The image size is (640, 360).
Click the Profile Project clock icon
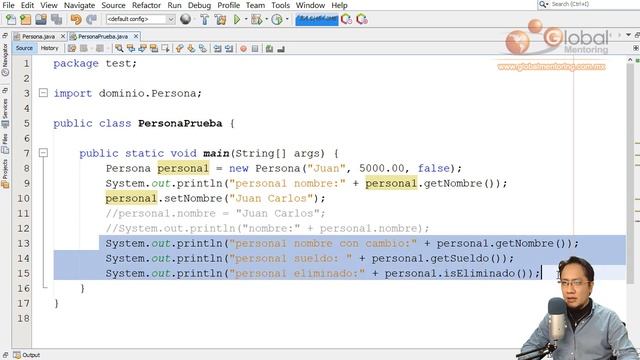[x=277, y=19]
